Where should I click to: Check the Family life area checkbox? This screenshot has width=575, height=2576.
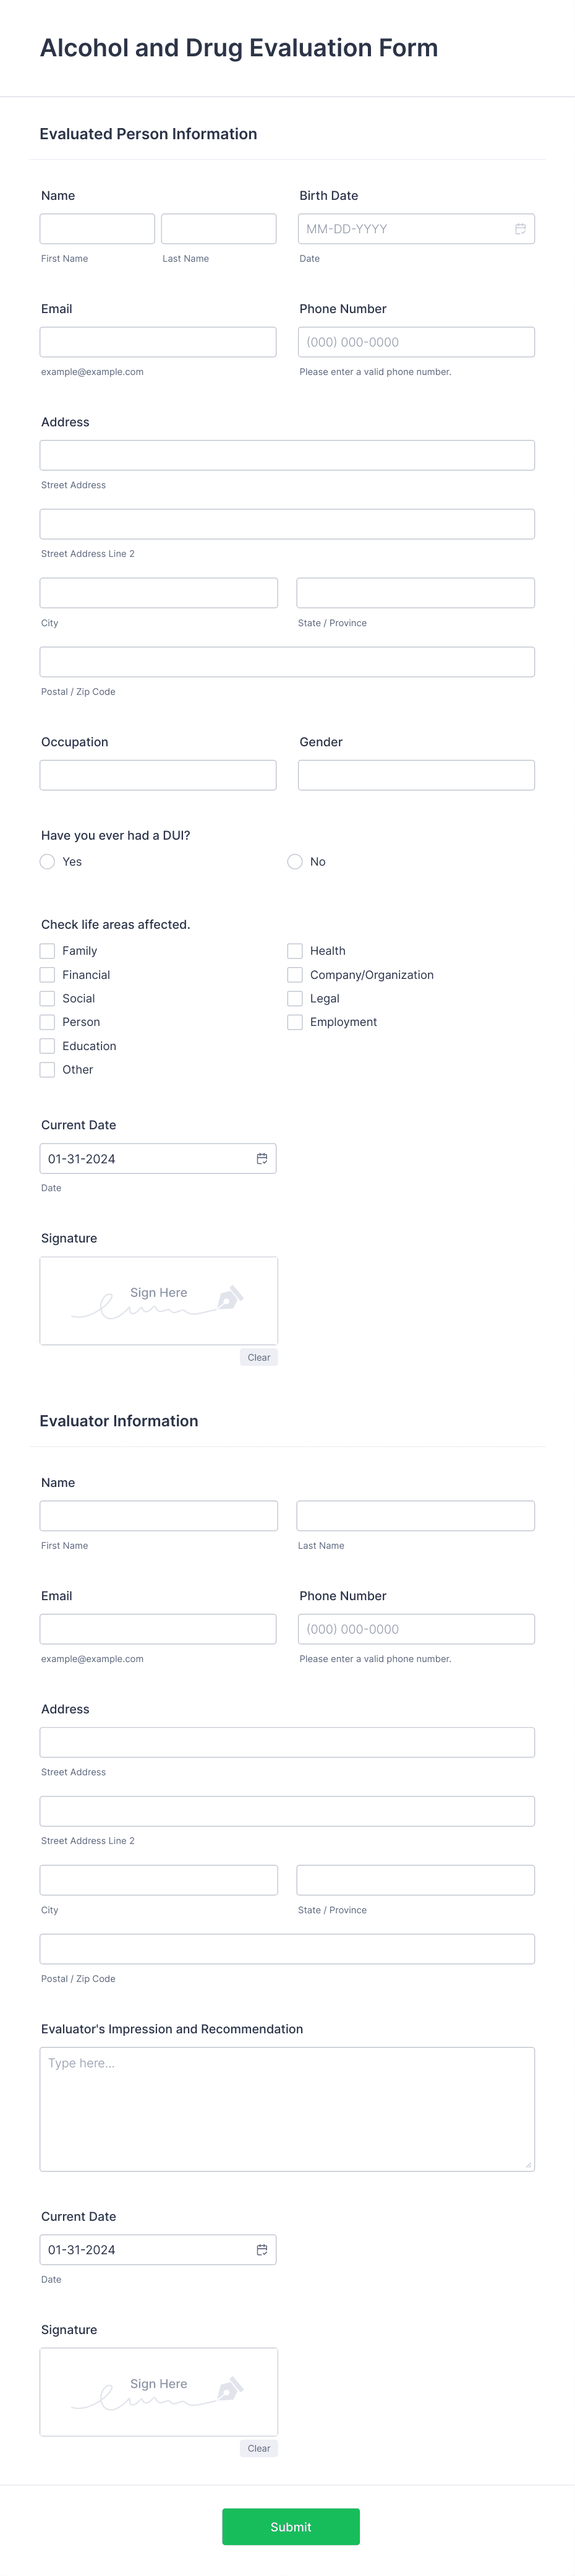point(47,950)
